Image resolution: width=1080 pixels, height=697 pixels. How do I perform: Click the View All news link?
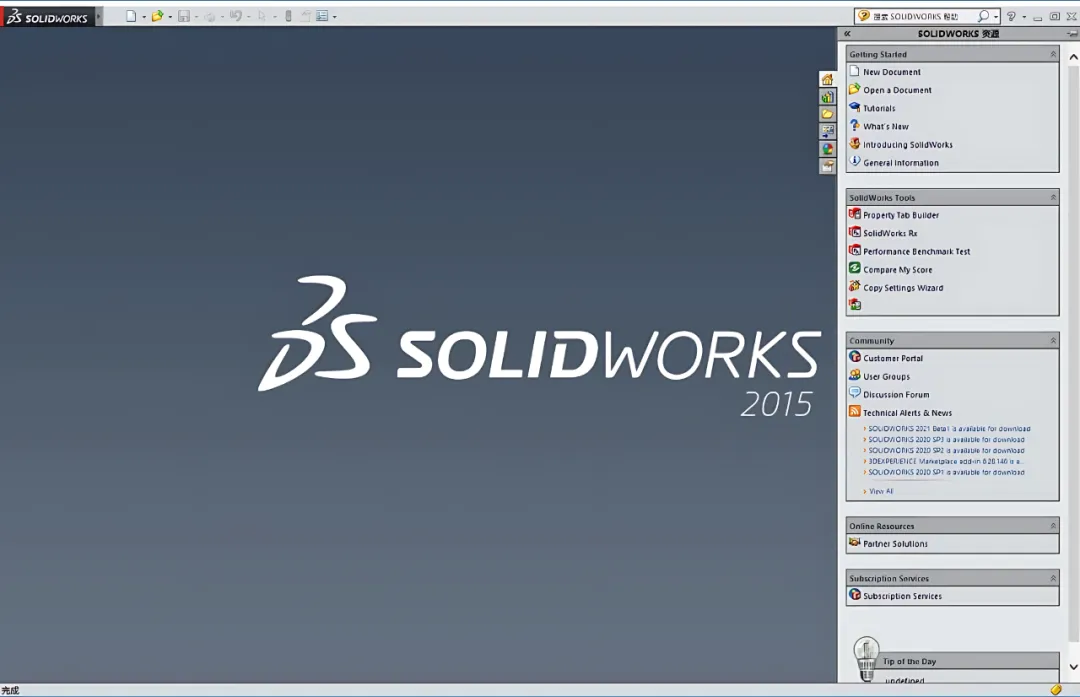[x=880, y=491]
